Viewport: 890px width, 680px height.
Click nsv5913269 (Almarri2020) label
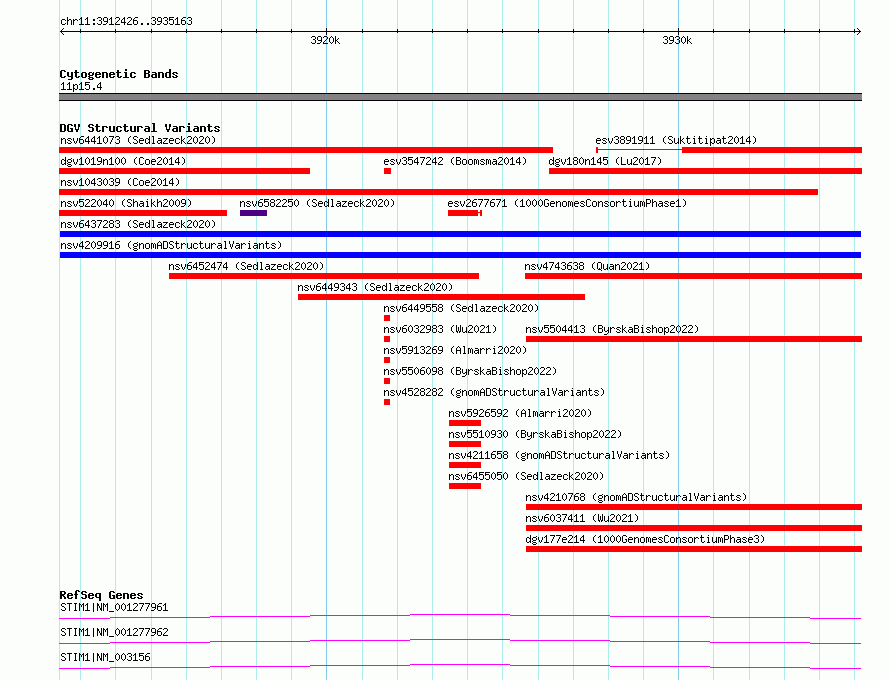coord(455,350)
